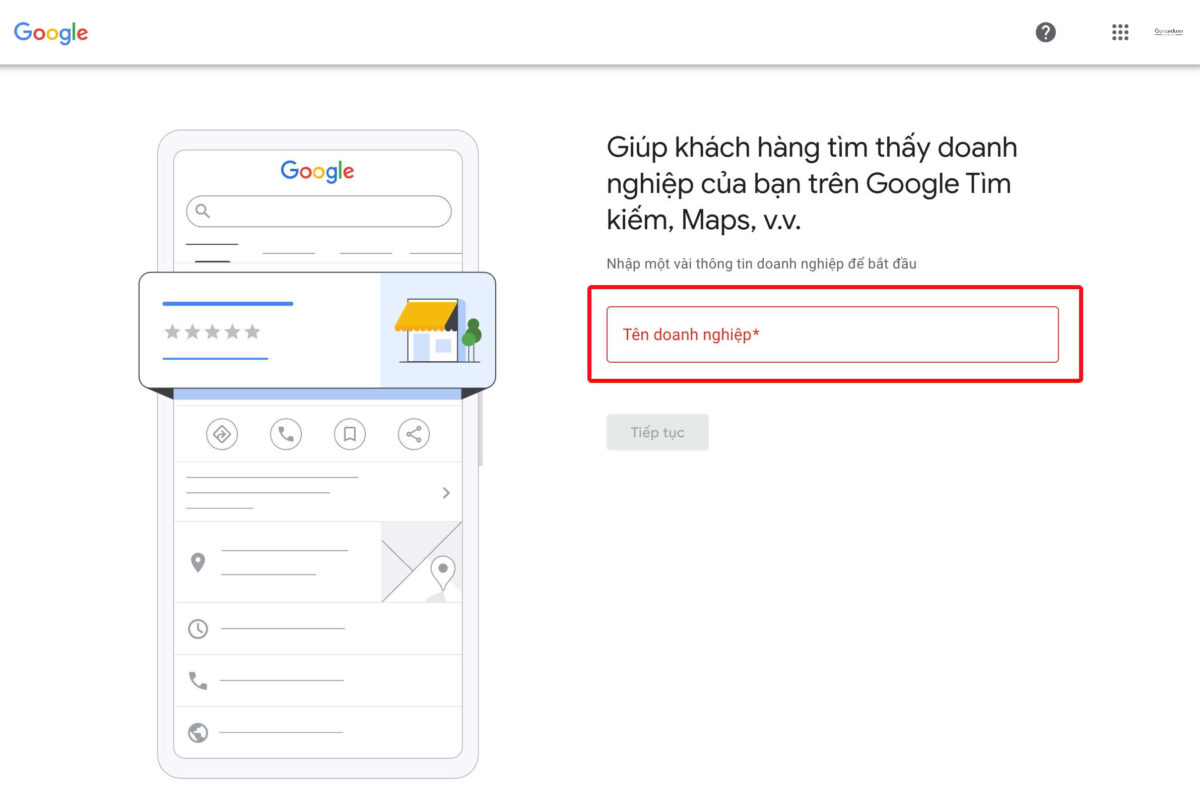Open the Google apps grid menu
Screen dimensions: 1200x799
pos(1120,32)
